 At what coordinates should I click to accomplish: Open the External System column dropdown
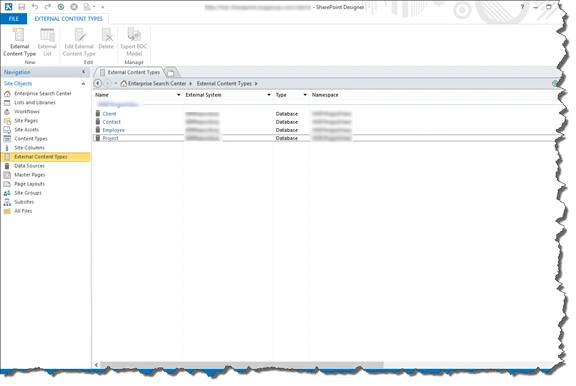pyautogui.click(x=269, y=95)
